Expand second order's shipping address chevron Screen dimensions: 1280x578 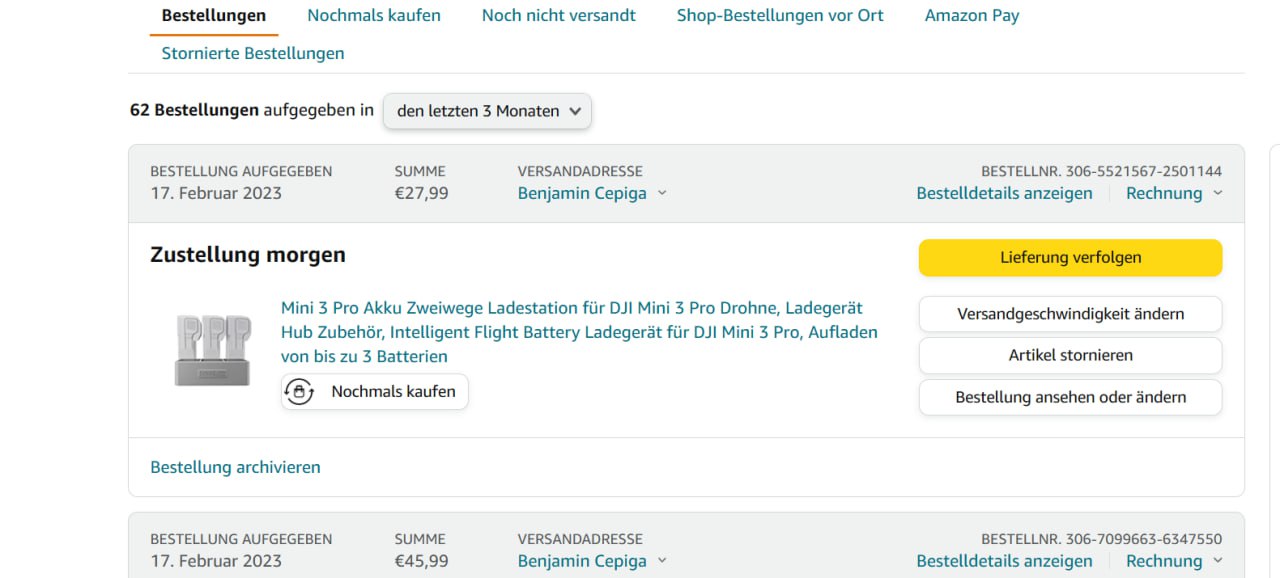(662, 562)
